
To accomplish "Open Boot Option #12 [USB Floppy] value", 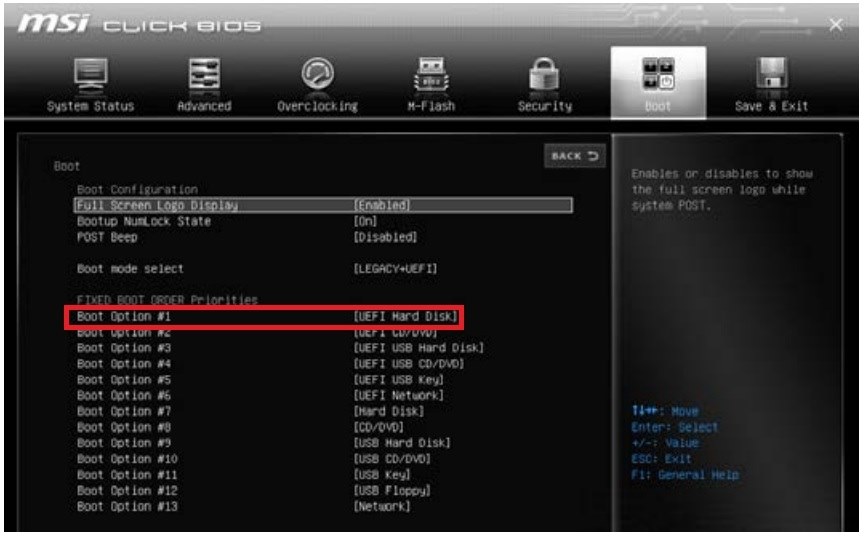I will (392, 491).
